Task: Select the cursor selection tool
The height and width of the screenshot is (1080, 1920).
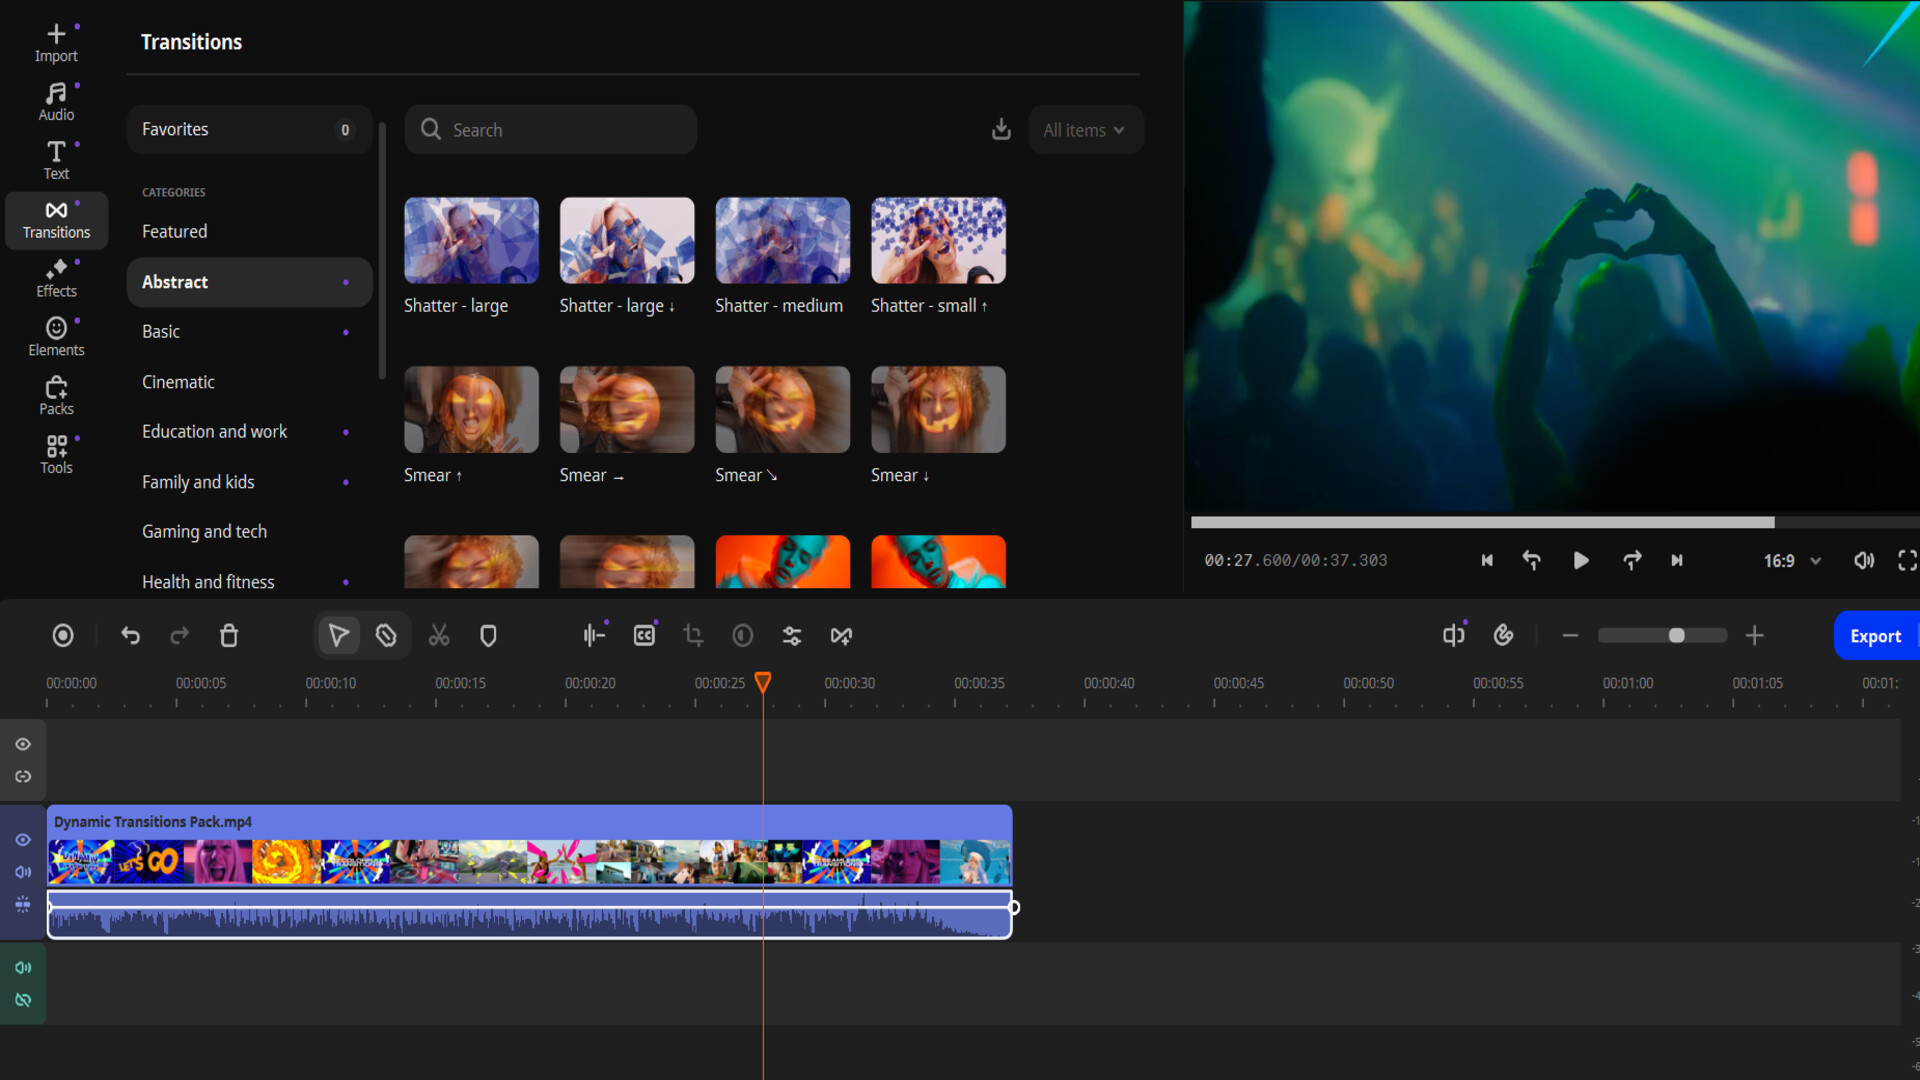Action: 338,635
